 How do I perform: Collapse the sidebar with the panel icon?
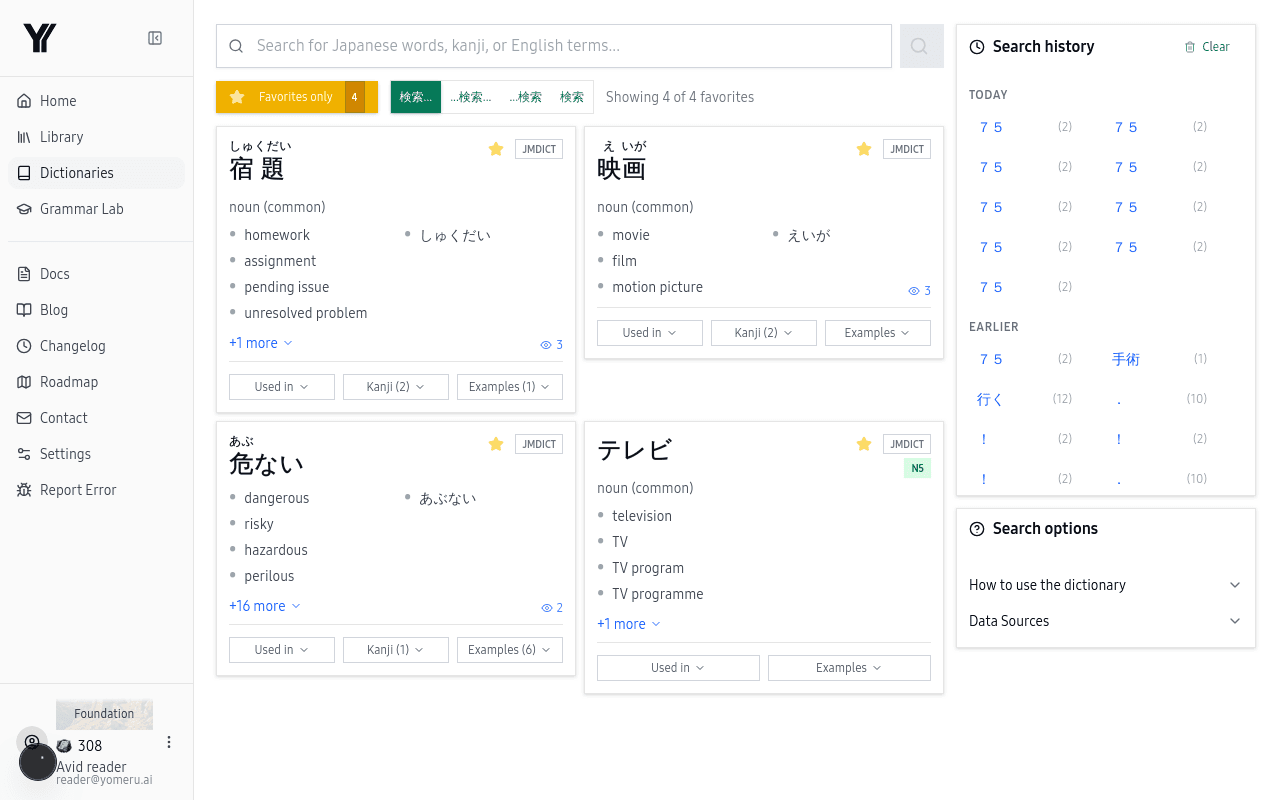pos(155,38)
